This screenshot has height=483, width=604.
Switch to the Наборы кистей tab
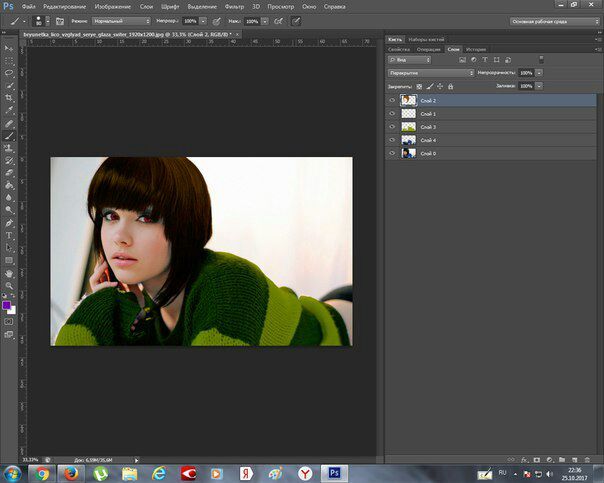coord(426,39)
